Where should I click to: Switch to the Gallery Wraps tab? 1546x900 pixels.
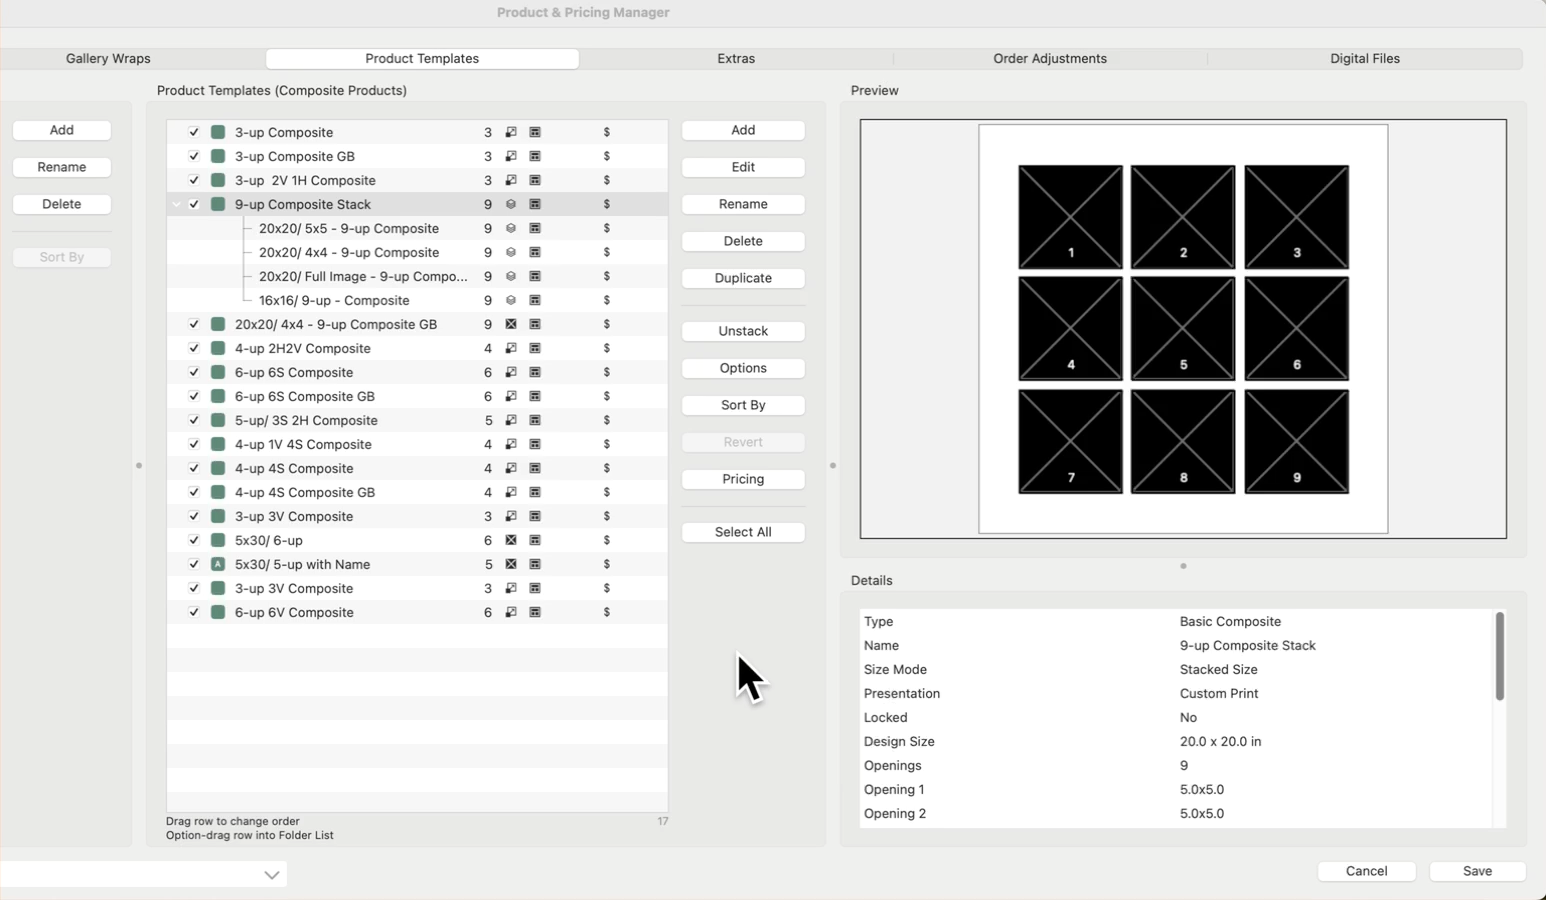(x=108, y=59)
